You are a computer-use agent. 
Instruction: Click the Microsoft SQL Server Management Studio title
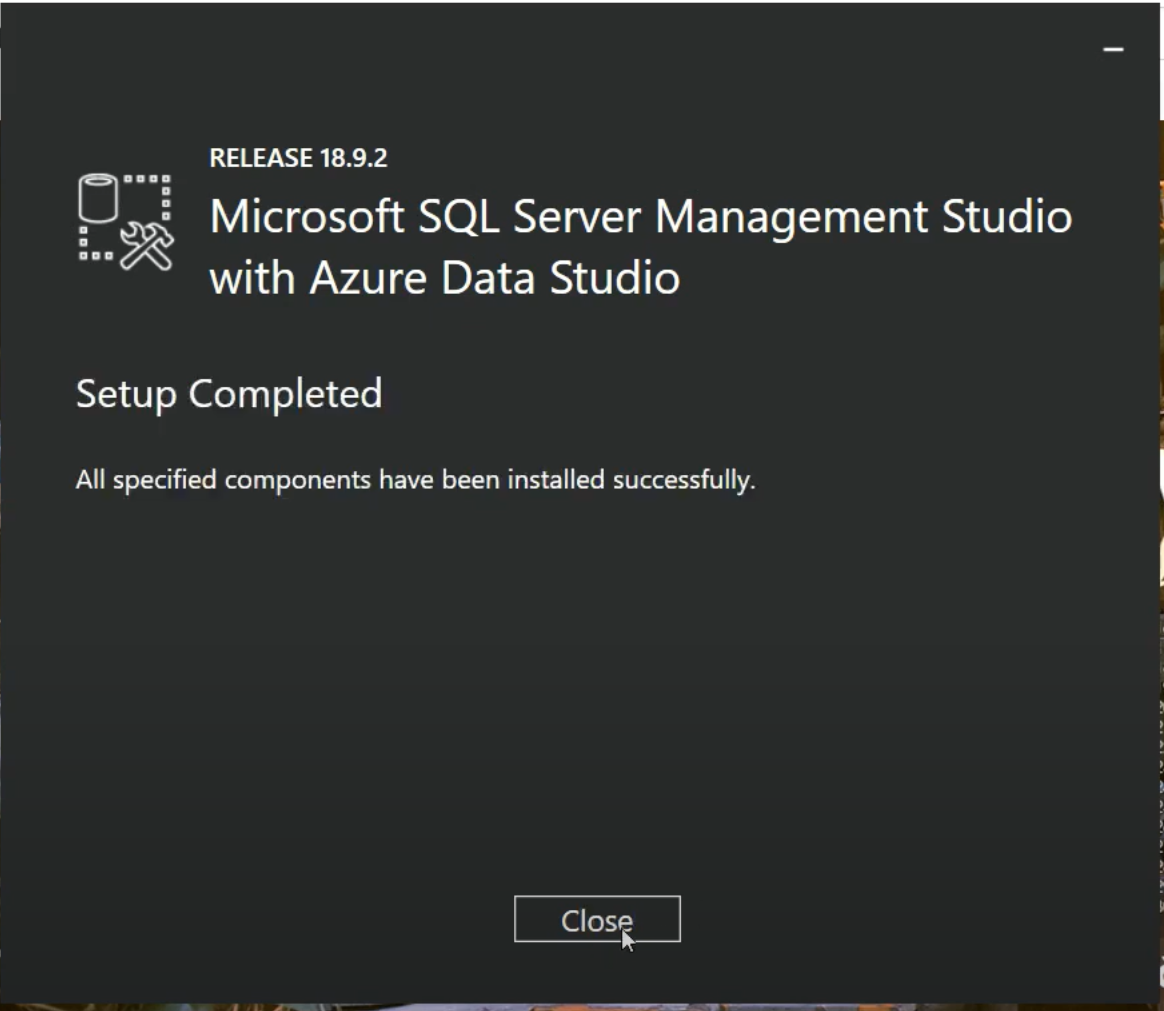click(x=640, y=216)
